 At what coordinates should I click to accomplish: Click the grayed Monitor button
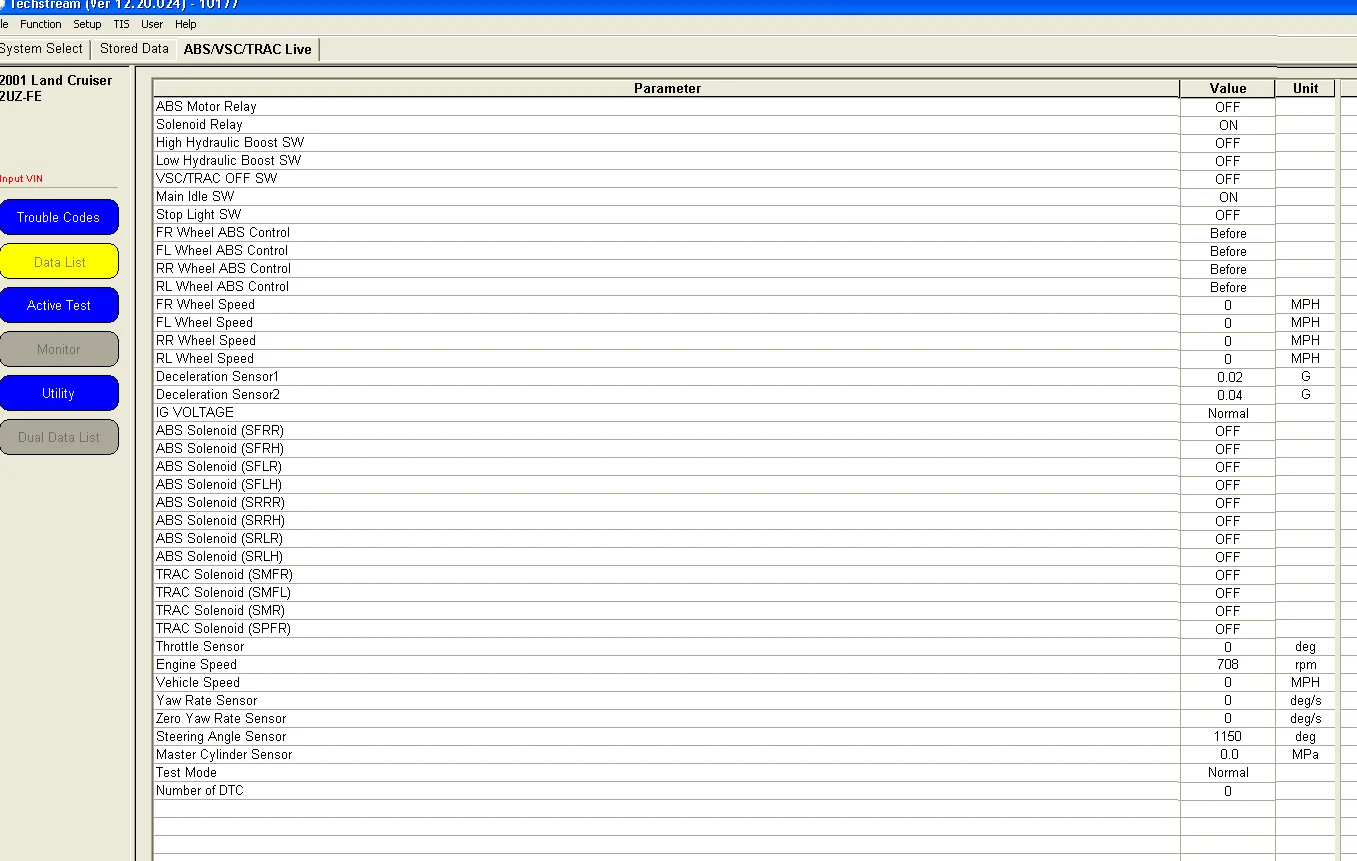(x=58, y=349)
